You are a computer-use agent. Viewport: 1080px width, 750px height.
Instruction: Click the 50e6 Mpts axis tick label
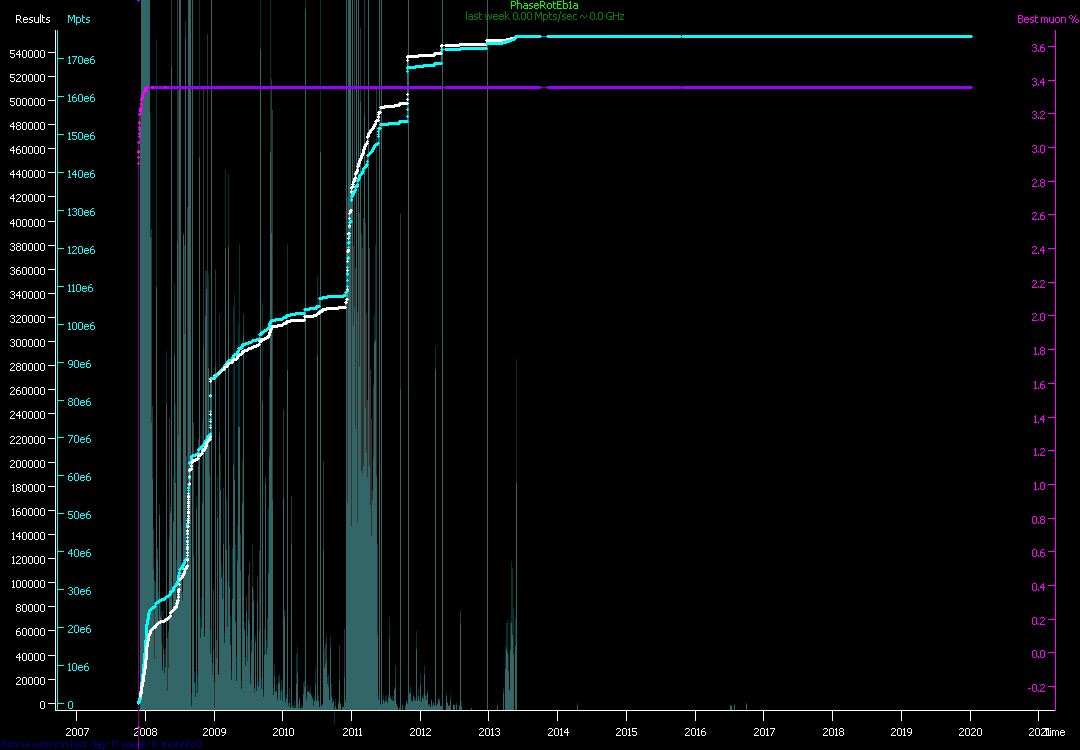tap(80, 515)
